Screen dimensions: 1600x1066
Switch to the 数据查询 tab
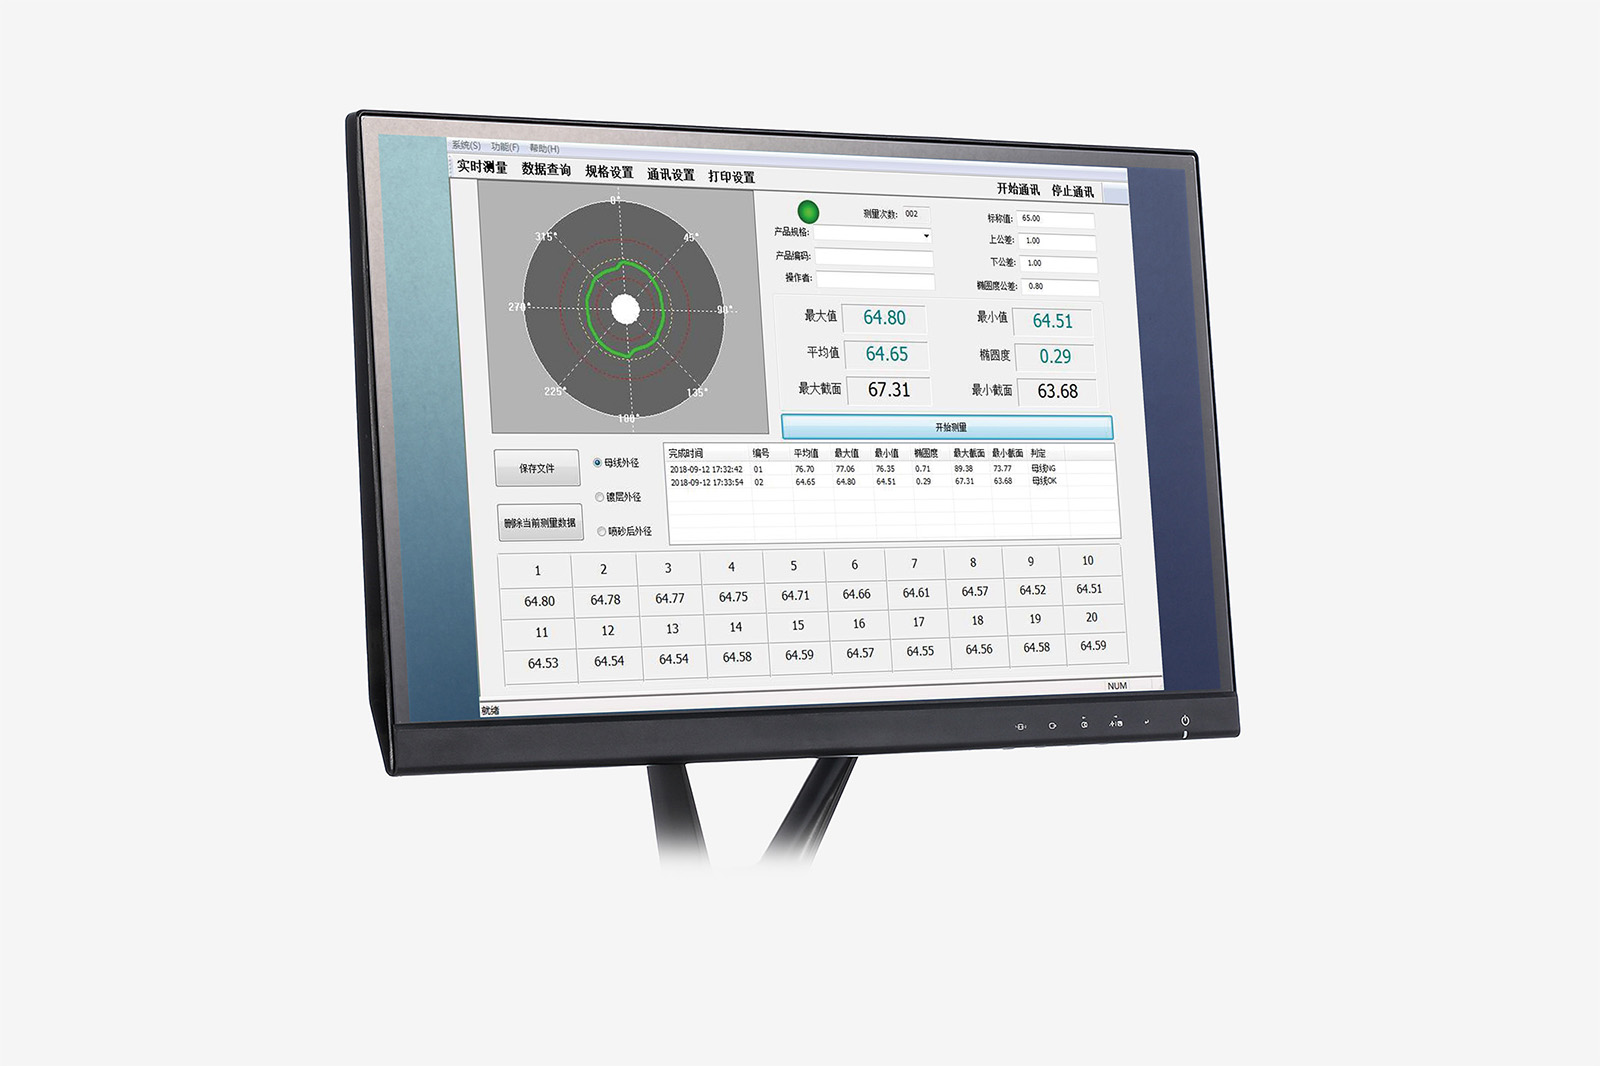[x=546, y=170]
